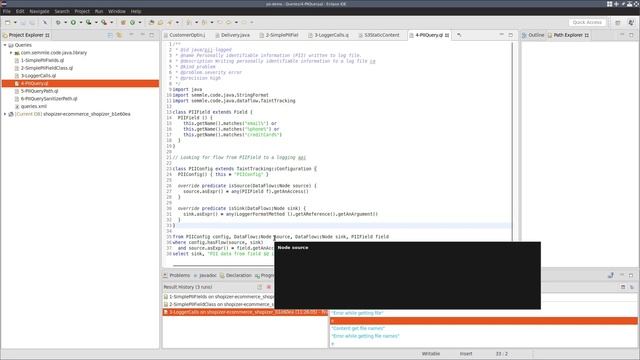Screen dimensions: 640x360
Task: Click the Open Perspective icon
Action: (x=618, y=22)
